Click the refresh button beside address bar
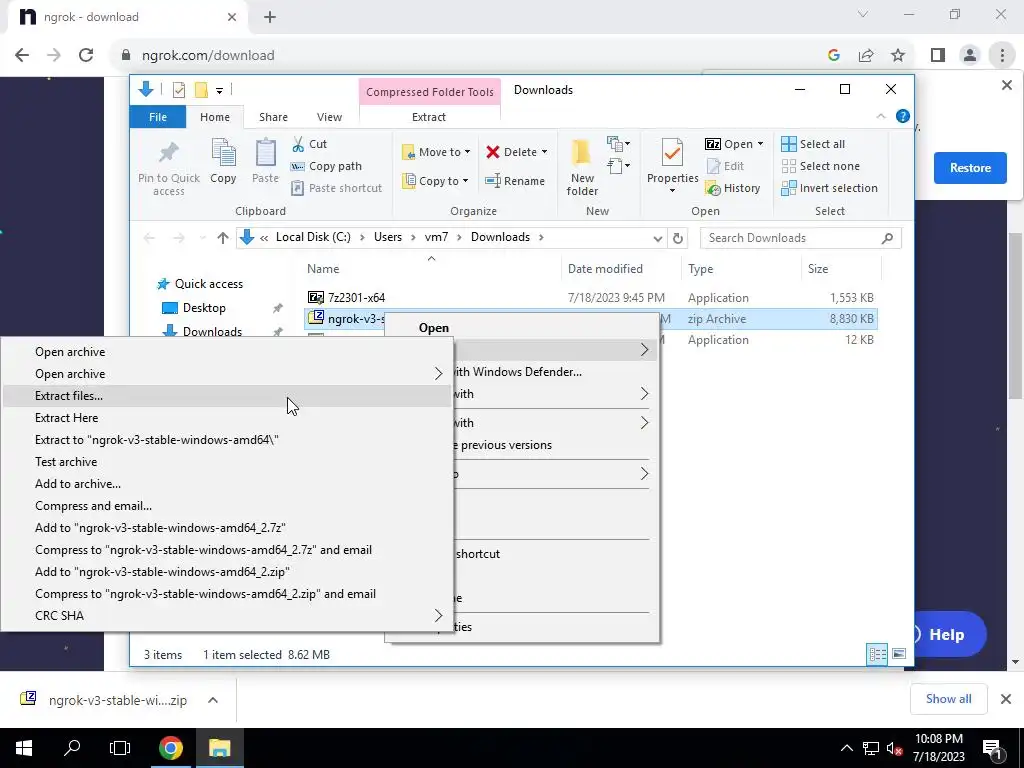 pos(678,238)
